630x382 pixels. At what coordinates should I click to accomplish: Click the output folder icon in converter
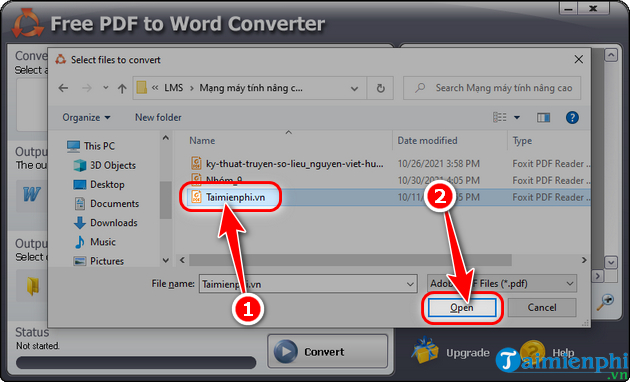32,286
